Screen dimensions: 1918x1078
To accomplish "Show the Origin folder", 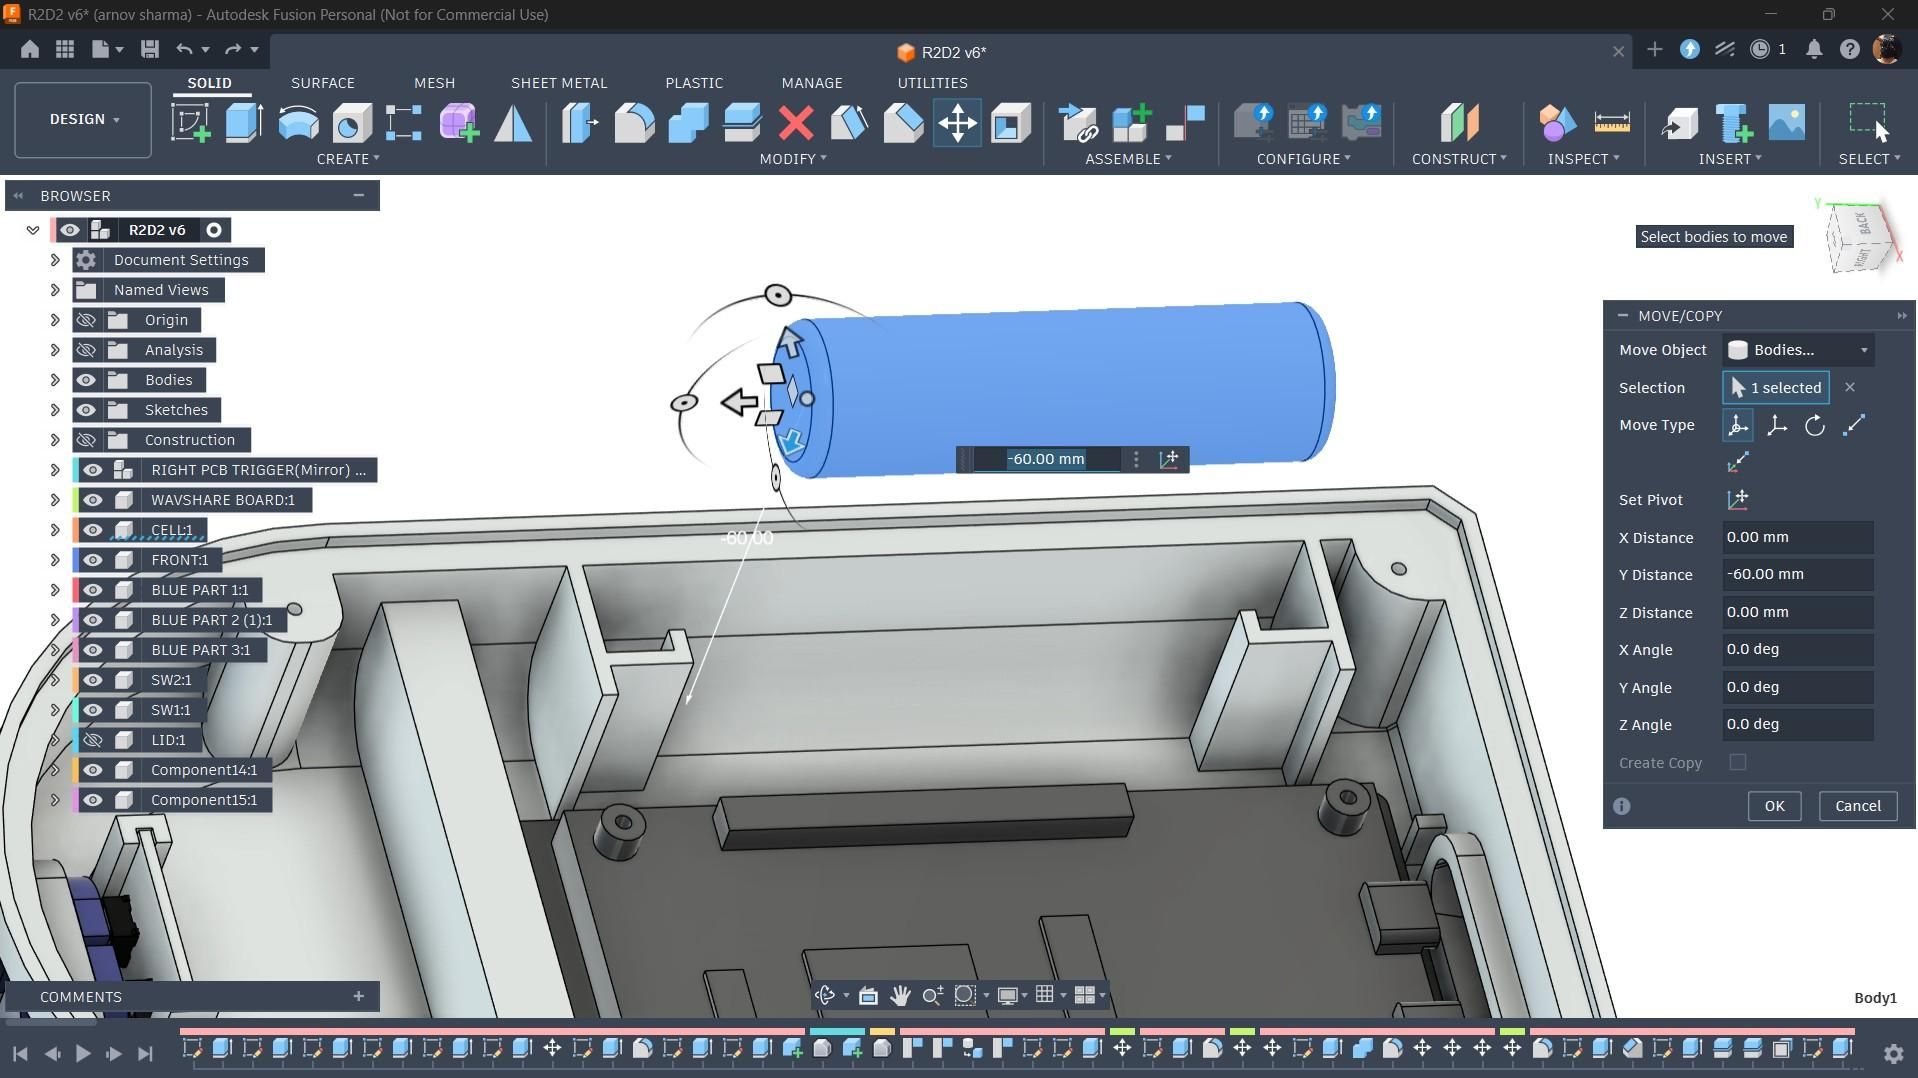I will point(86,320).
